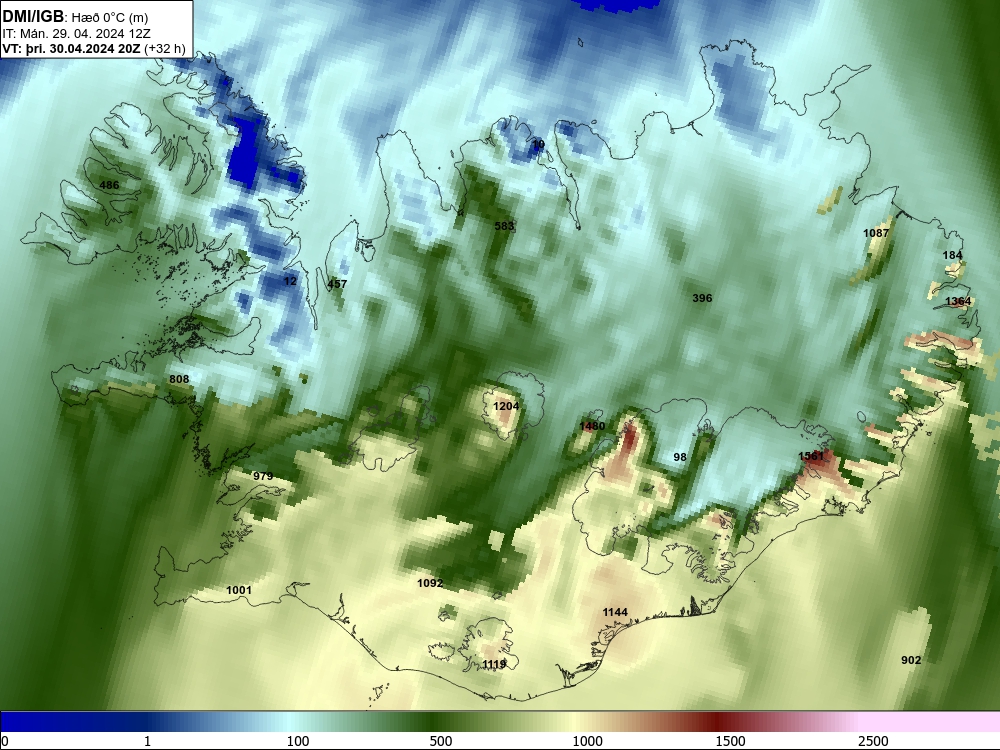Click the map value 902 offshore
Screen dimensions: 1000x750
[911, 660]
